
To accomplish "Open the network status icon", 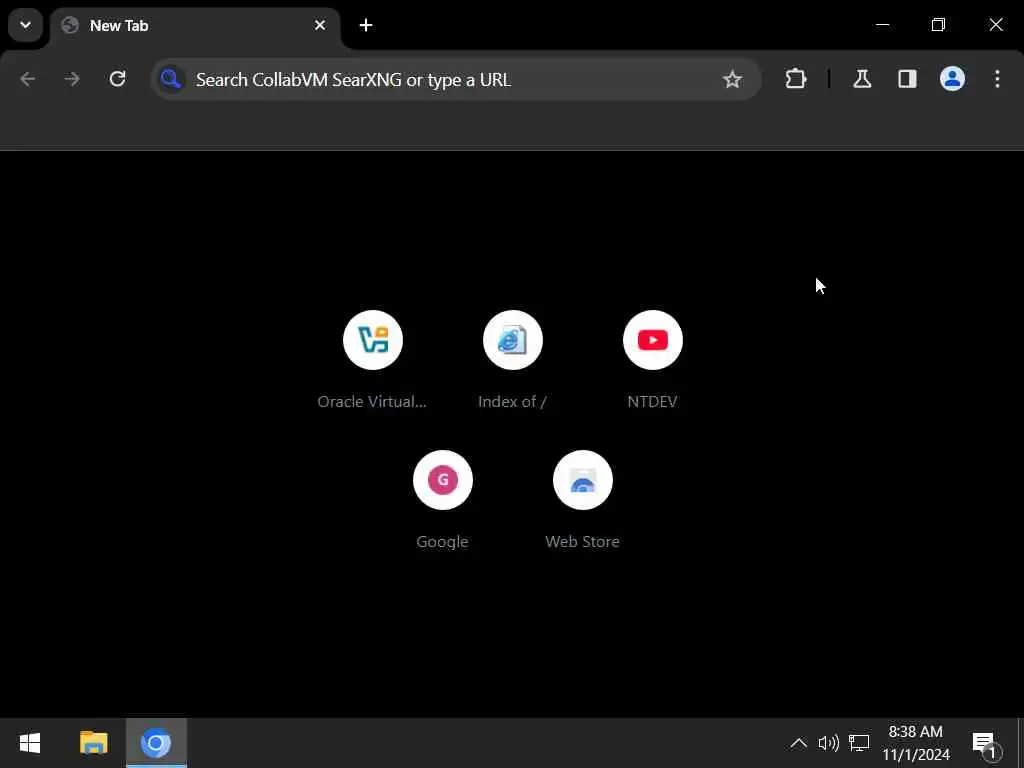I will (859, 743).
